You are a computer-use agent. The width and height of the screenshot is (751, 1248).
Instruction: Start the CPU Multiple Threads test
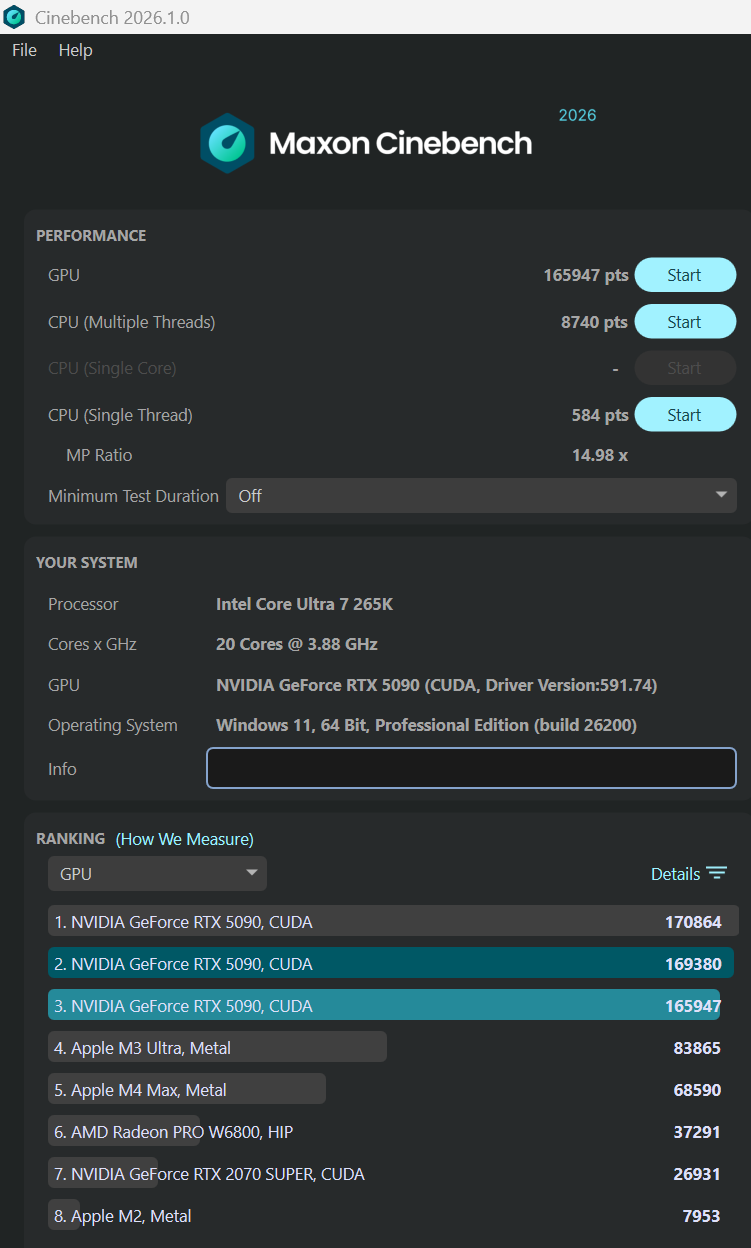(x=685, y=322)
